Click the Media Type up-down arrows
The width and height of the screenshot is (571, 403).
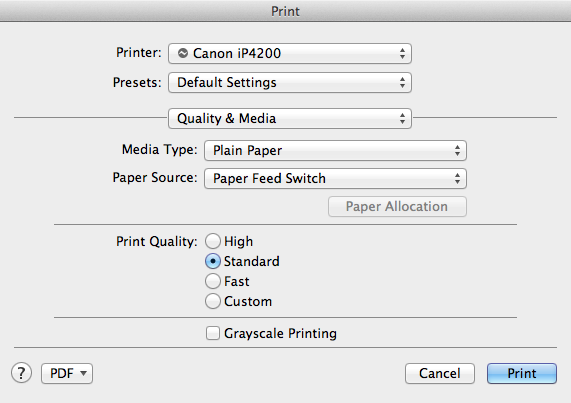[457, 150]
